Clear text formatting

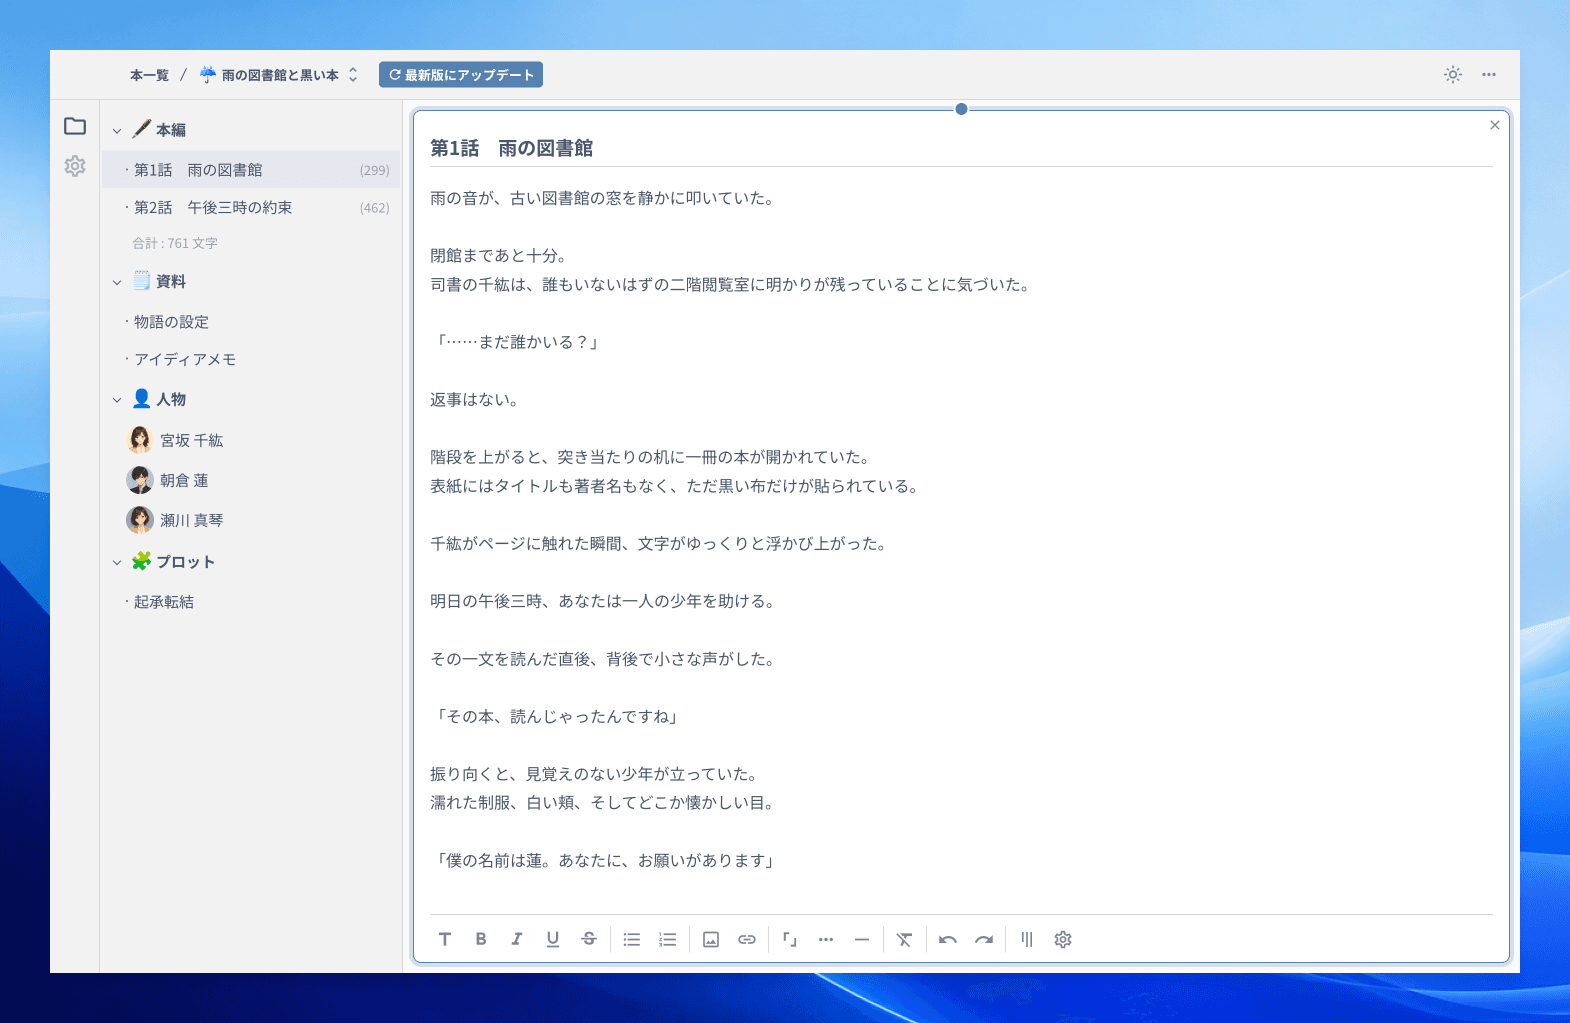click(905, 939)
